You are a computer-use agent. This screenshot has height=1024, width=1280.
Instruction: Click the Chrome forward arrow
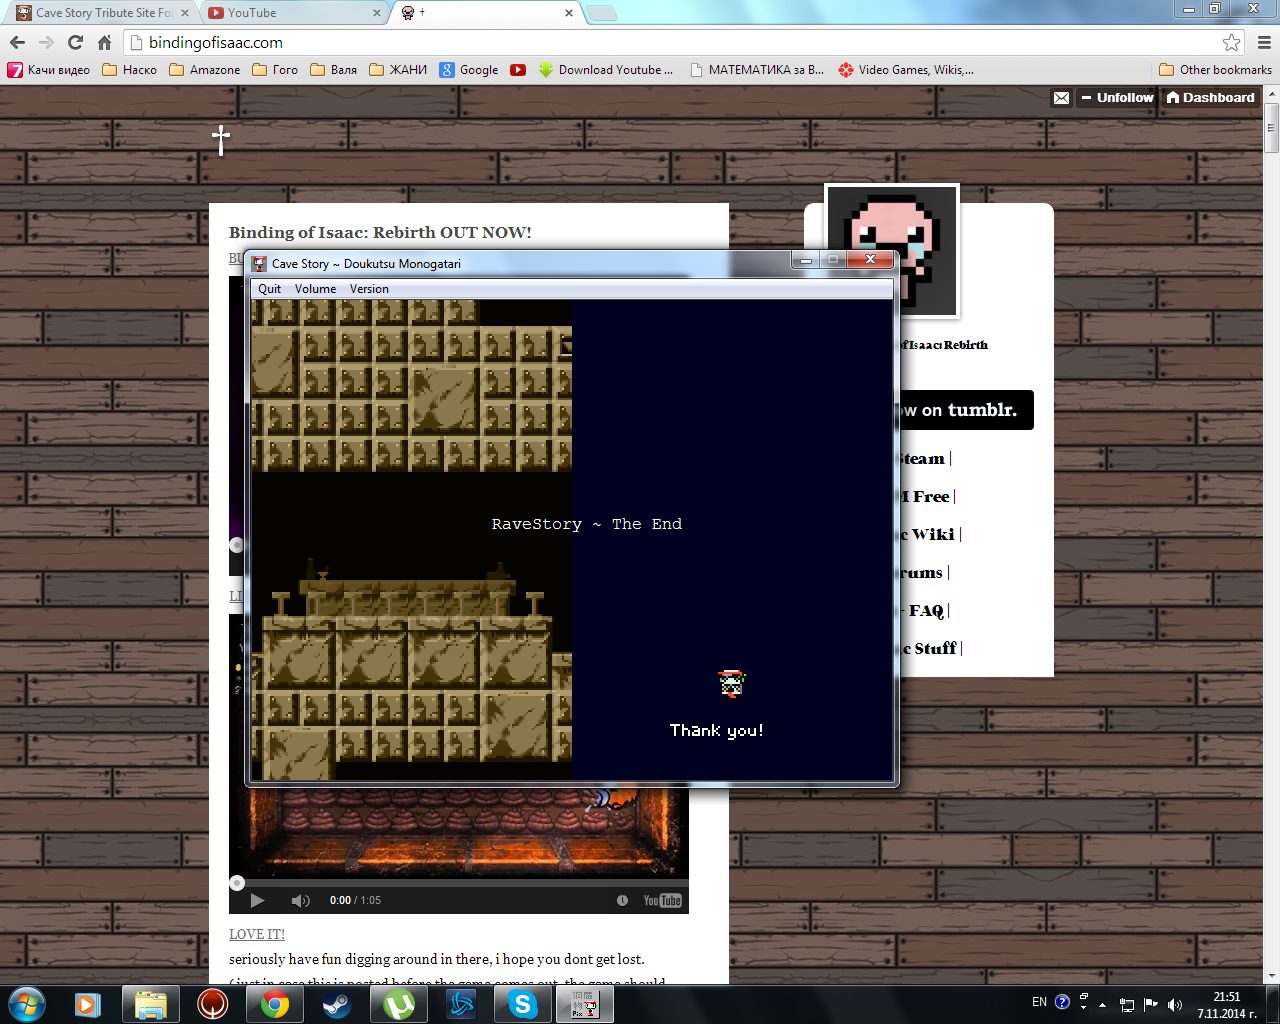coord(46,42)
